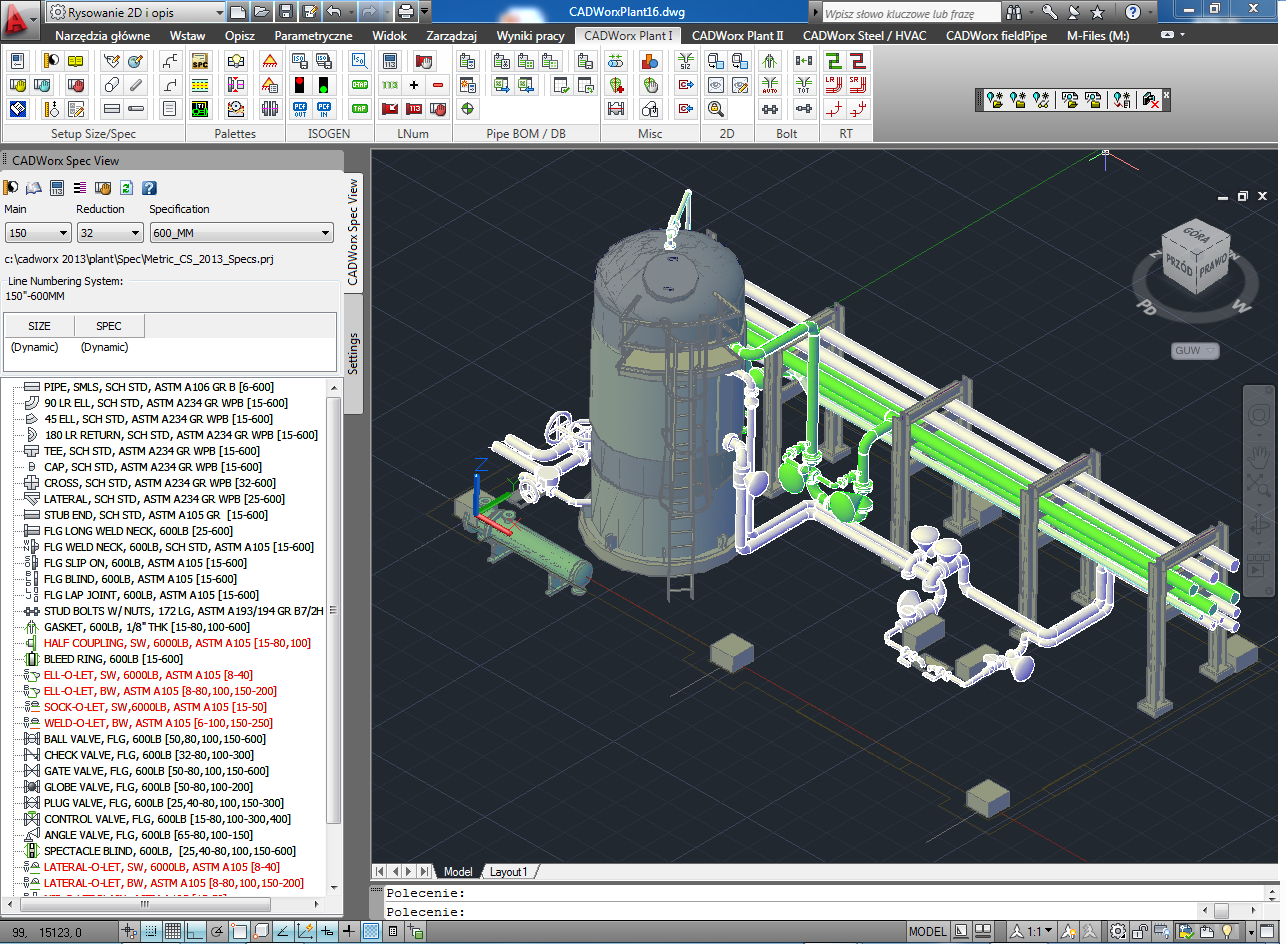Click the star favorites icon in title bar

(1097, 12)
